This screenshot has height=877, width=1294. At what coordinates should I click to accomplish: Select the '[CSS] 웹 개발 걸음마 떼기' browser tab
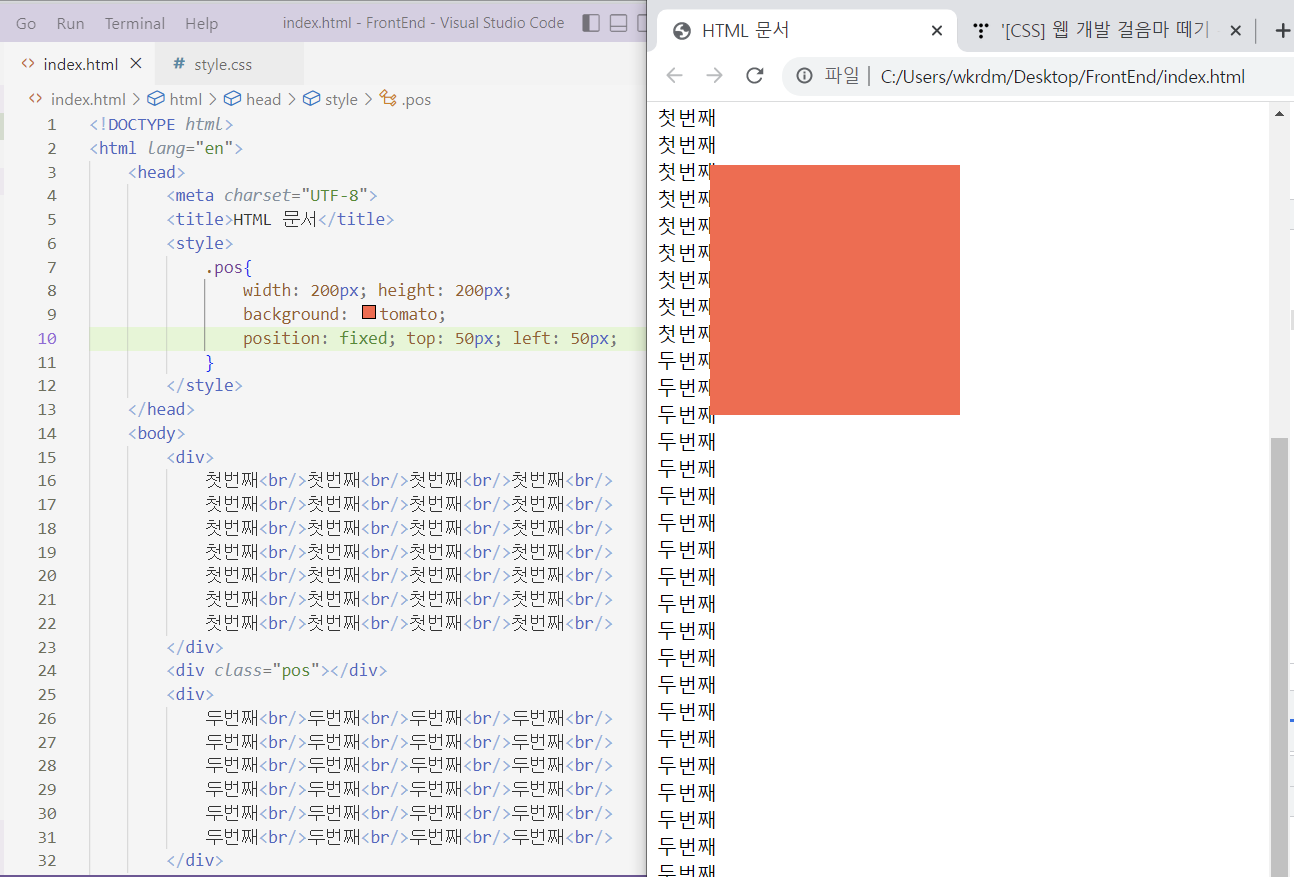[x=1104, y=31]
